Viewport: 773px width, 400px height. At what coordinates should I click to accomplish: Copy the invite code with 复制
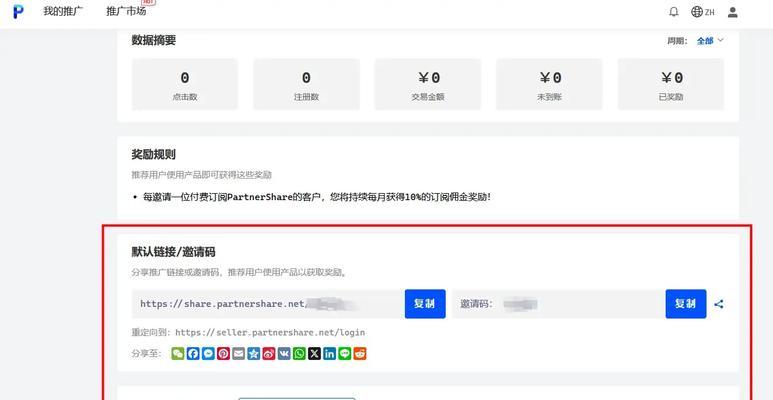[686, 304]
